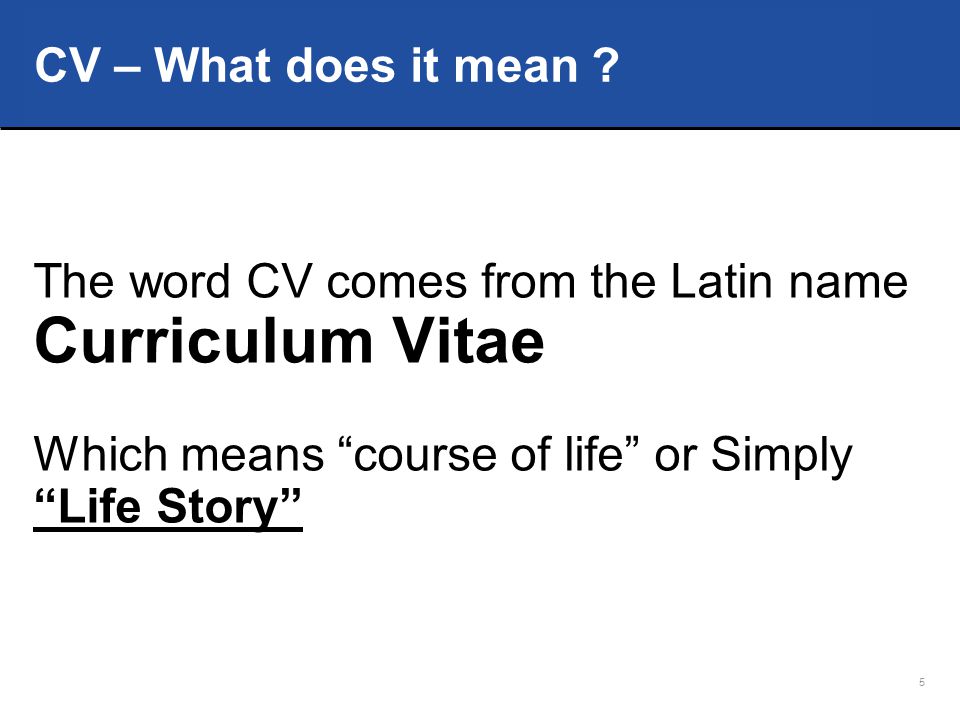The height and width of the screenshot is (720, 960).
Task: Click the word "means" in the second paragraph
Action: (252, 457)
